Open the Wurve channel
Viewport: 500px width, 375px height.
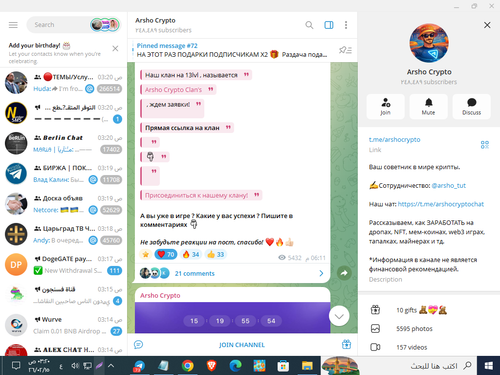63,325
